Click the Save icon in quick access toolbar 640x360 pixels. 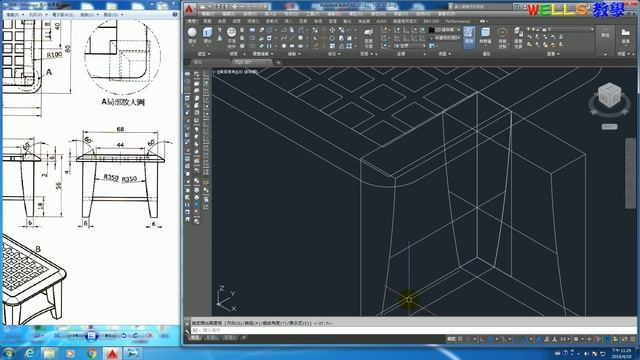coord(219,7)
